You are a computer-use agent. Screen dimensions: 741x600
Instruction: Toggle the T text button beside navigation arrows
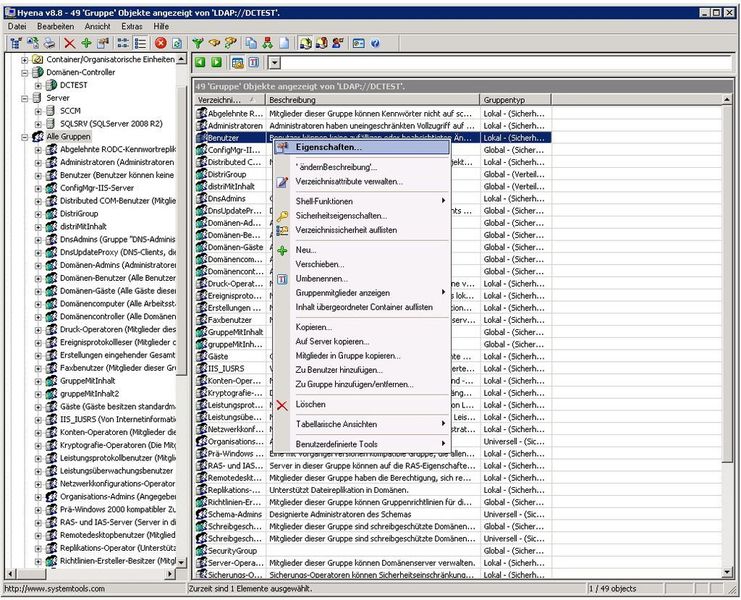click(254, 62)
